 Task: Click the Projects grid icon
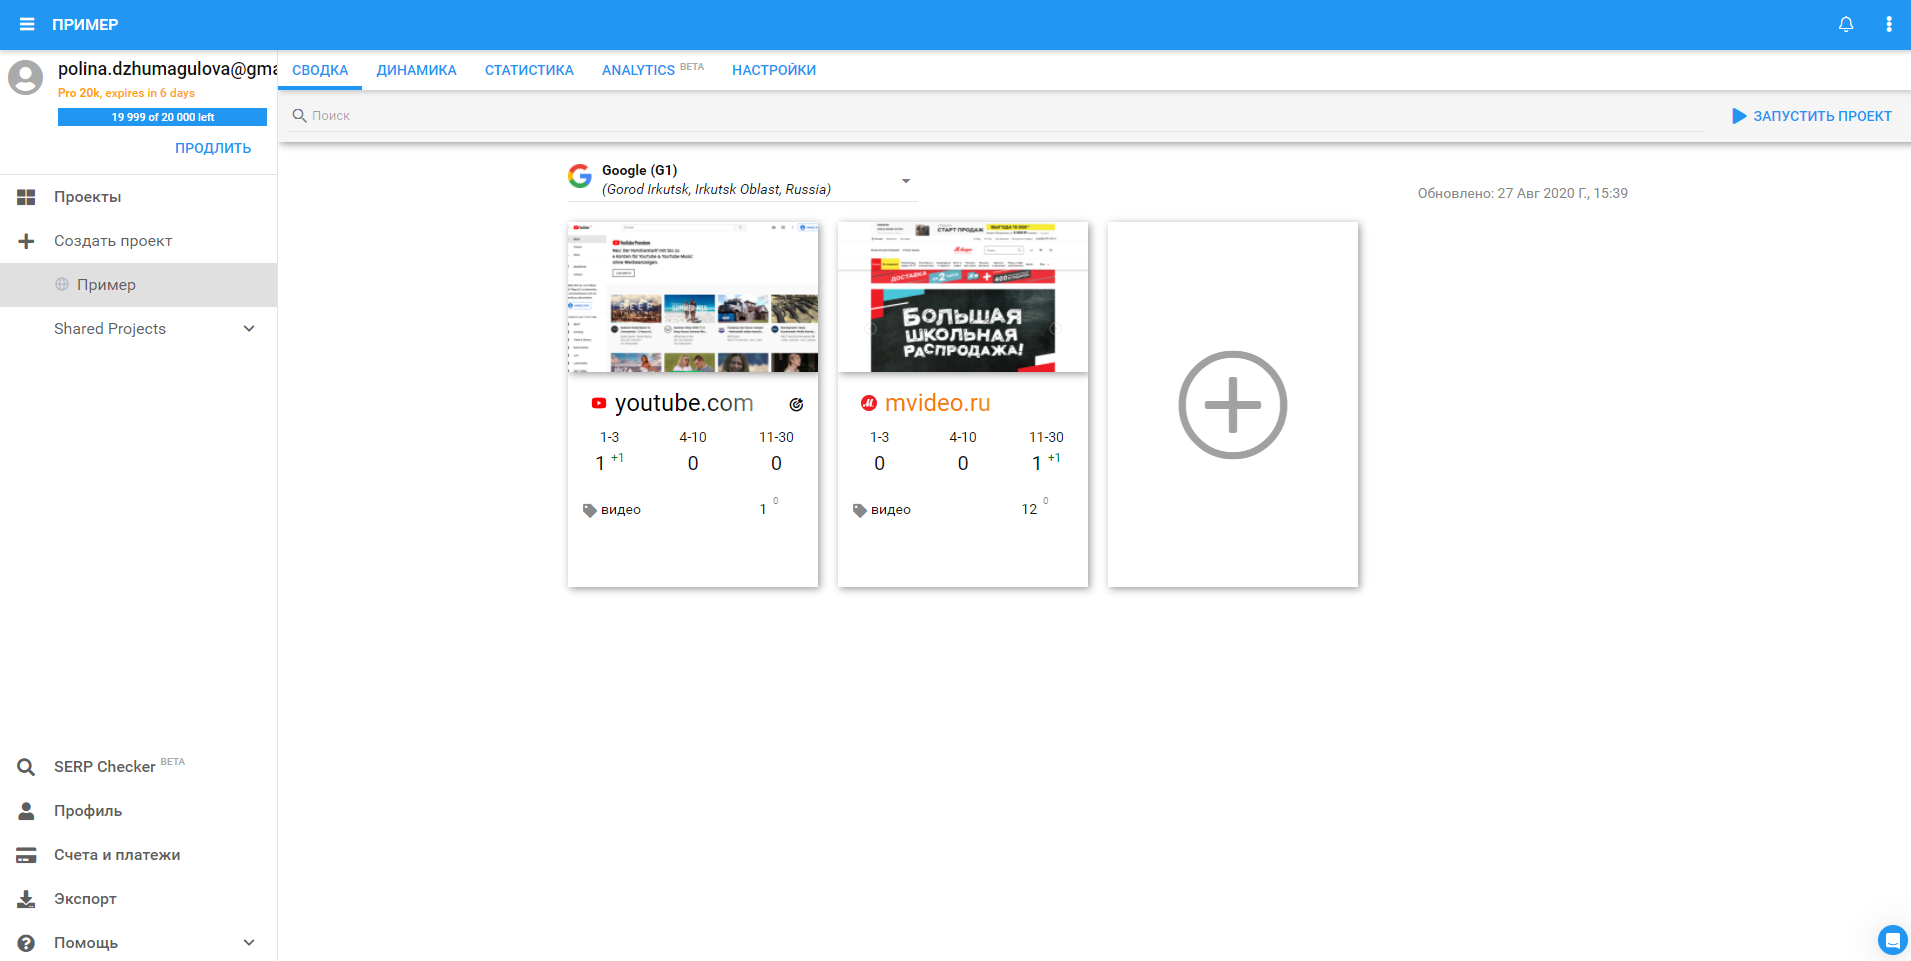pos(26,197)
